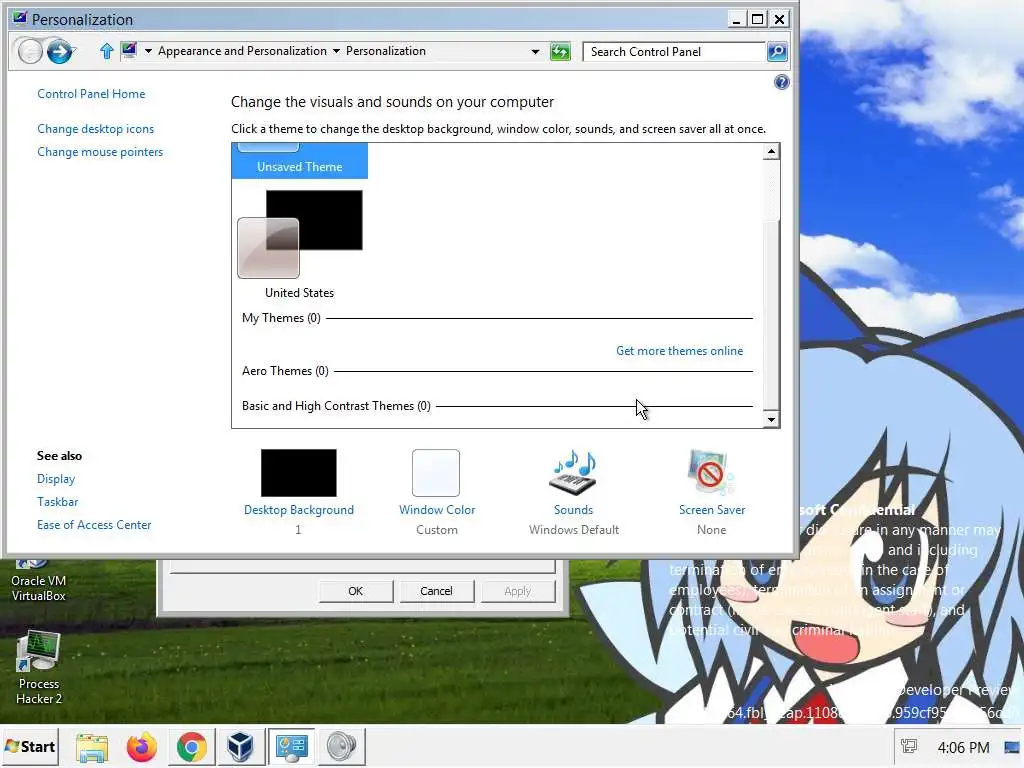The image size is (1024, 768).
Task: Open the Desktop Background black thumbnail
Action: 298,473
